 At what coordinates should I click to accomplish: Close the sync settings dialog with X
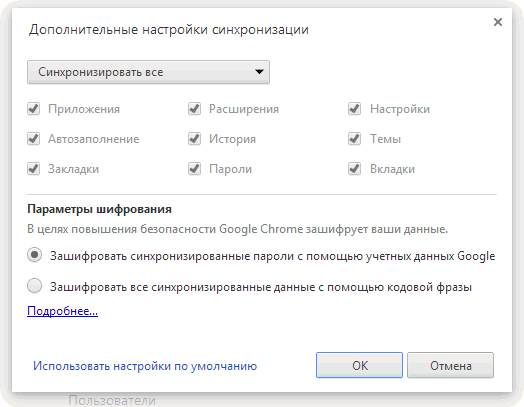[x=498, y=22]
